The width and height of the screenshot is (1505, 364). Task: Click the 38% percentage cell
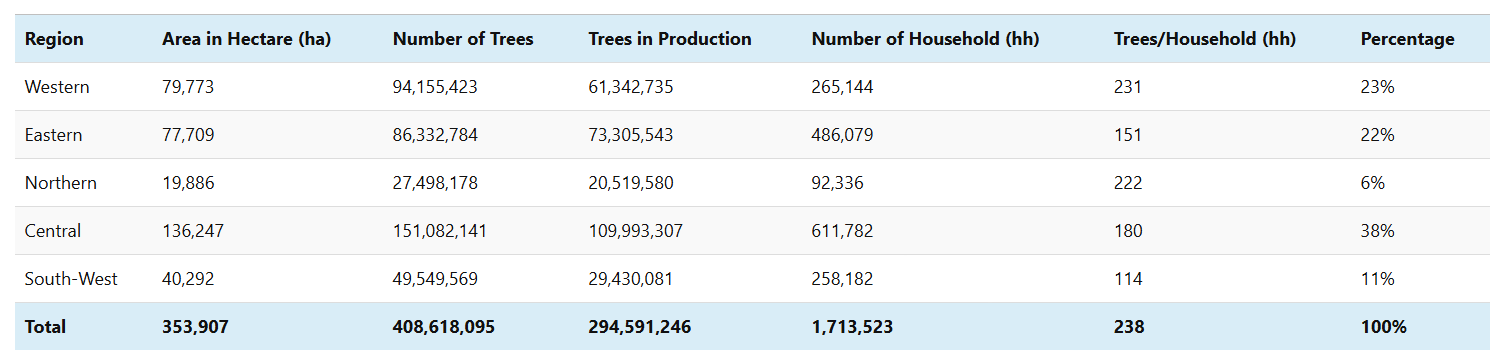(x=1377, y=231)
